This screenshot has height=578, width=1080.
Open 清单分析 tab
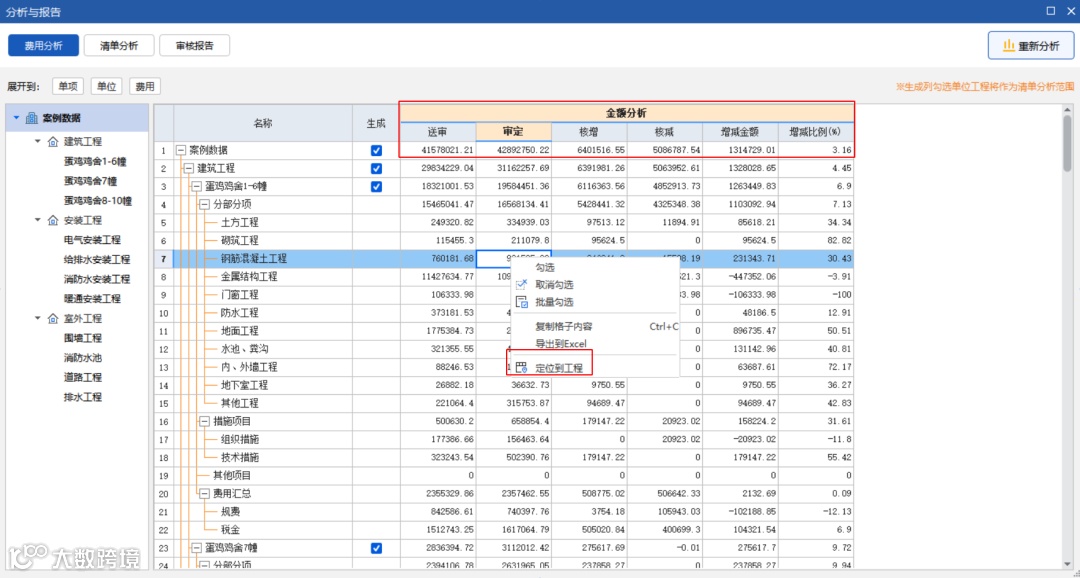coord(118,45)
